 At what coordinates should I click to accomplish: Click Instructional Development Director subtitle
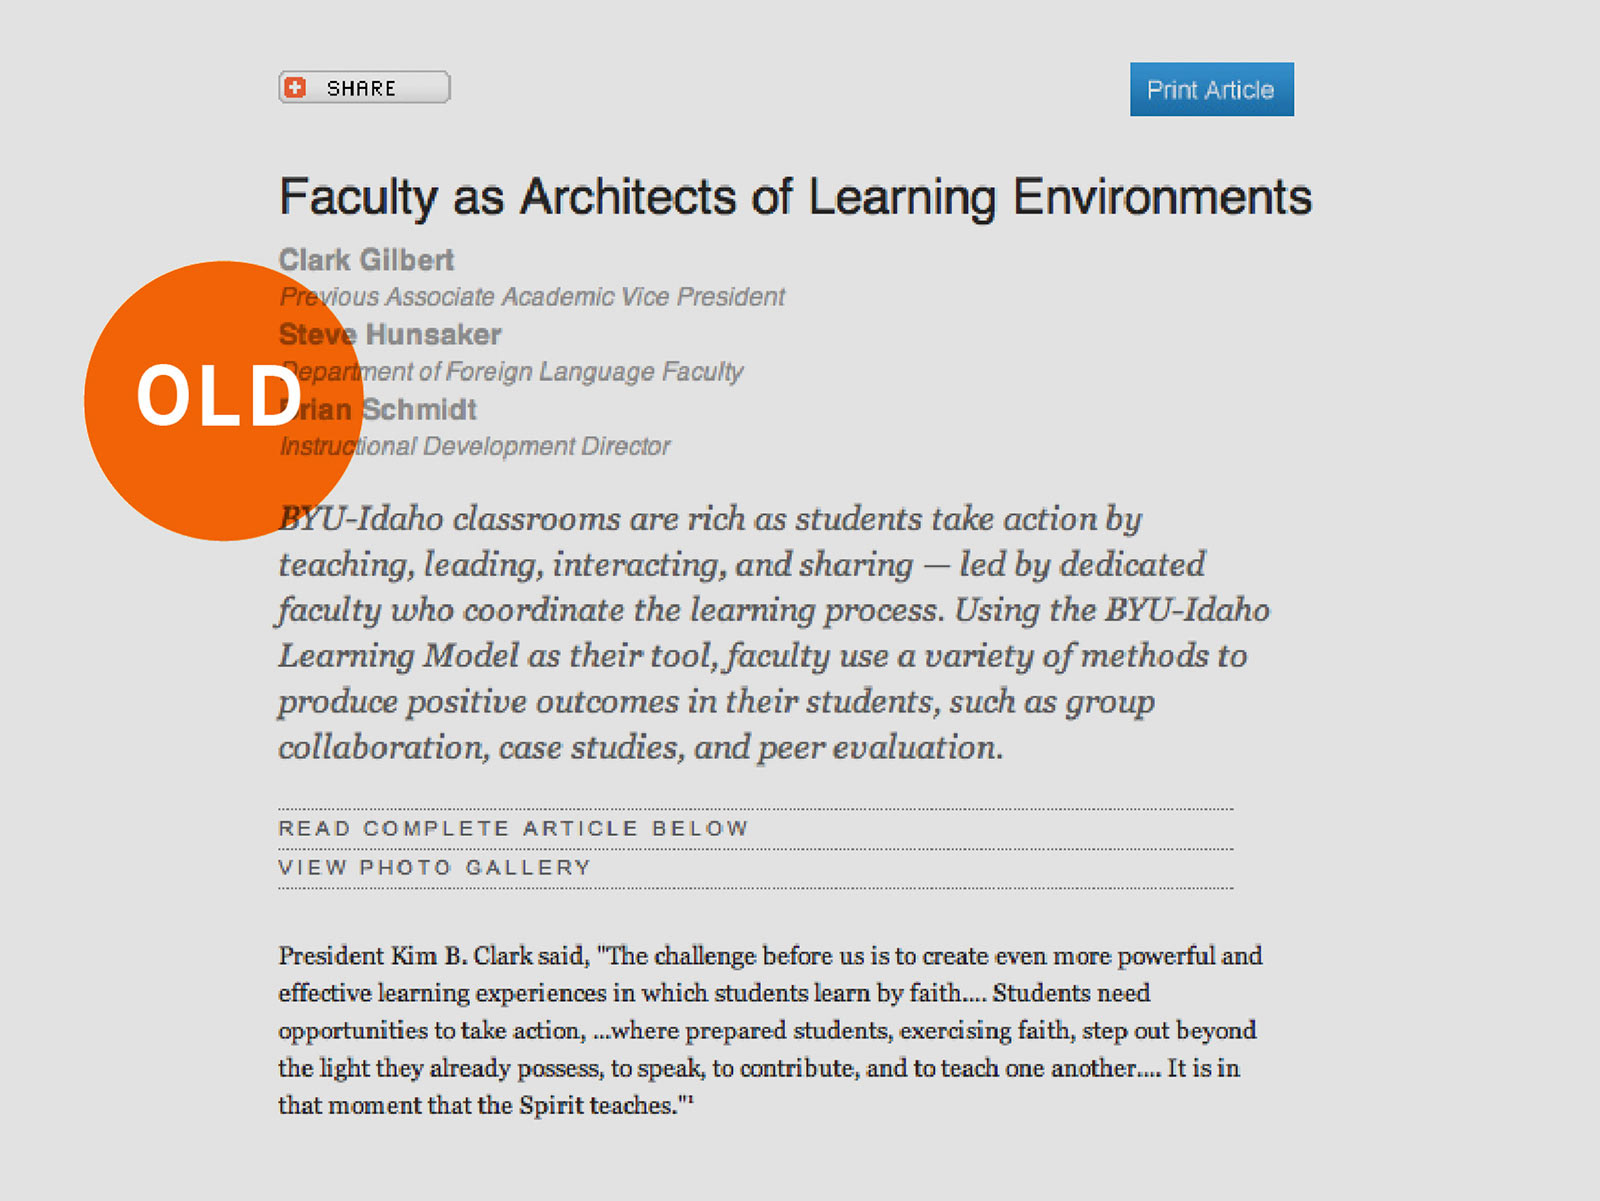click(x=475, y=446)
